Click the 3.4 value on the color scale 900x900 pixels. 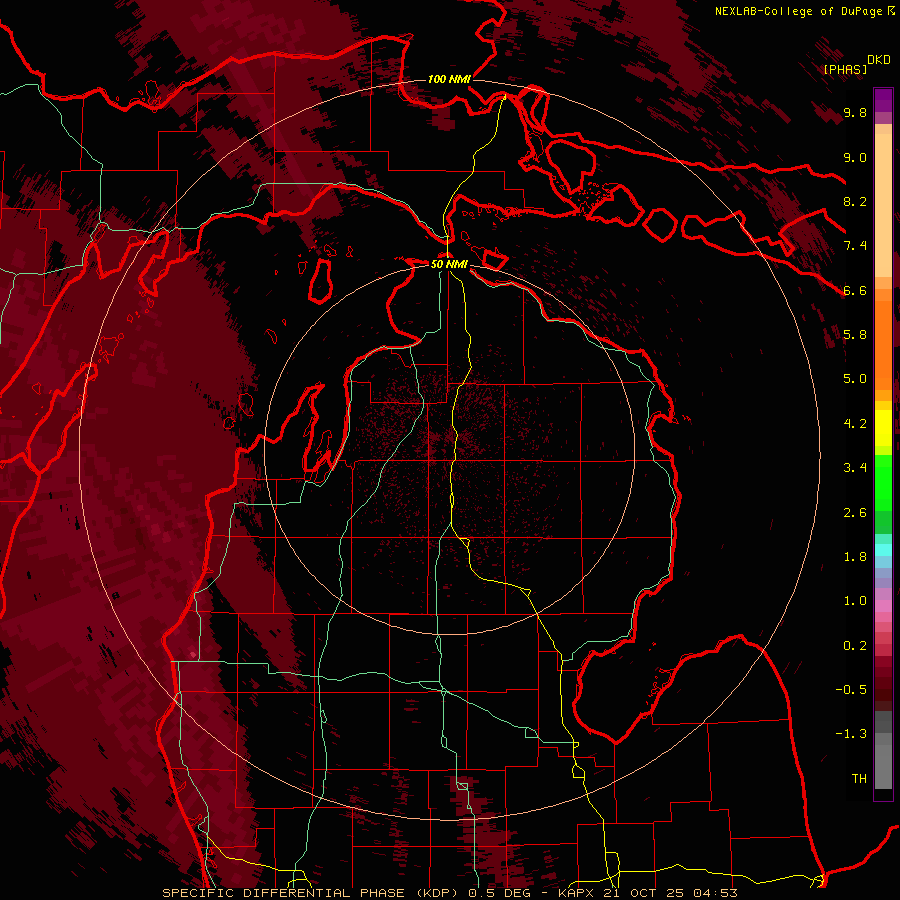[855, 468]
